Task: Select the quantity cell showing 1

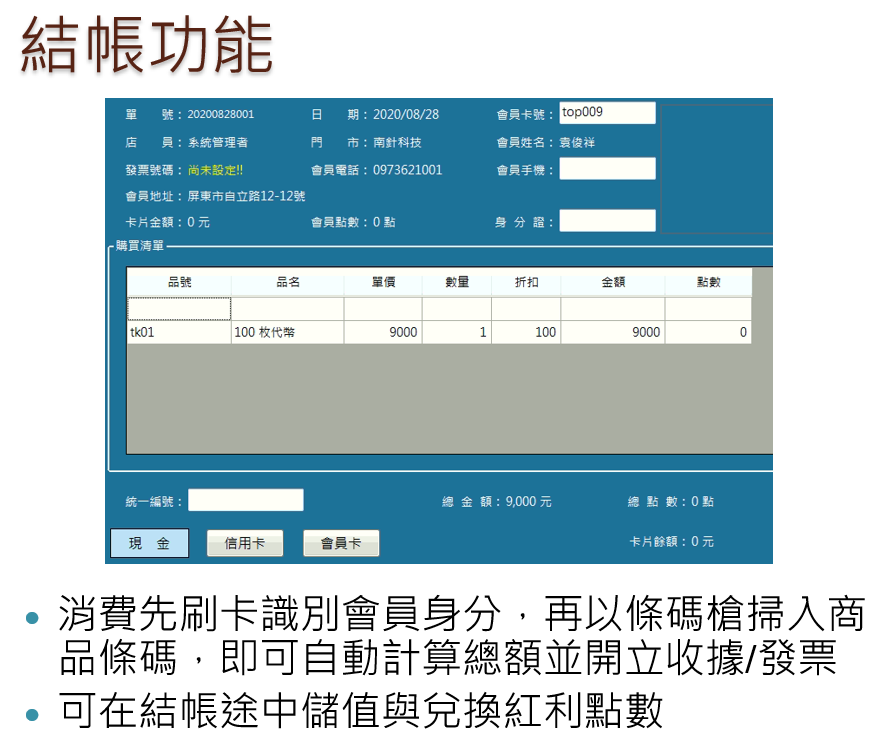Action: point(457,333)
